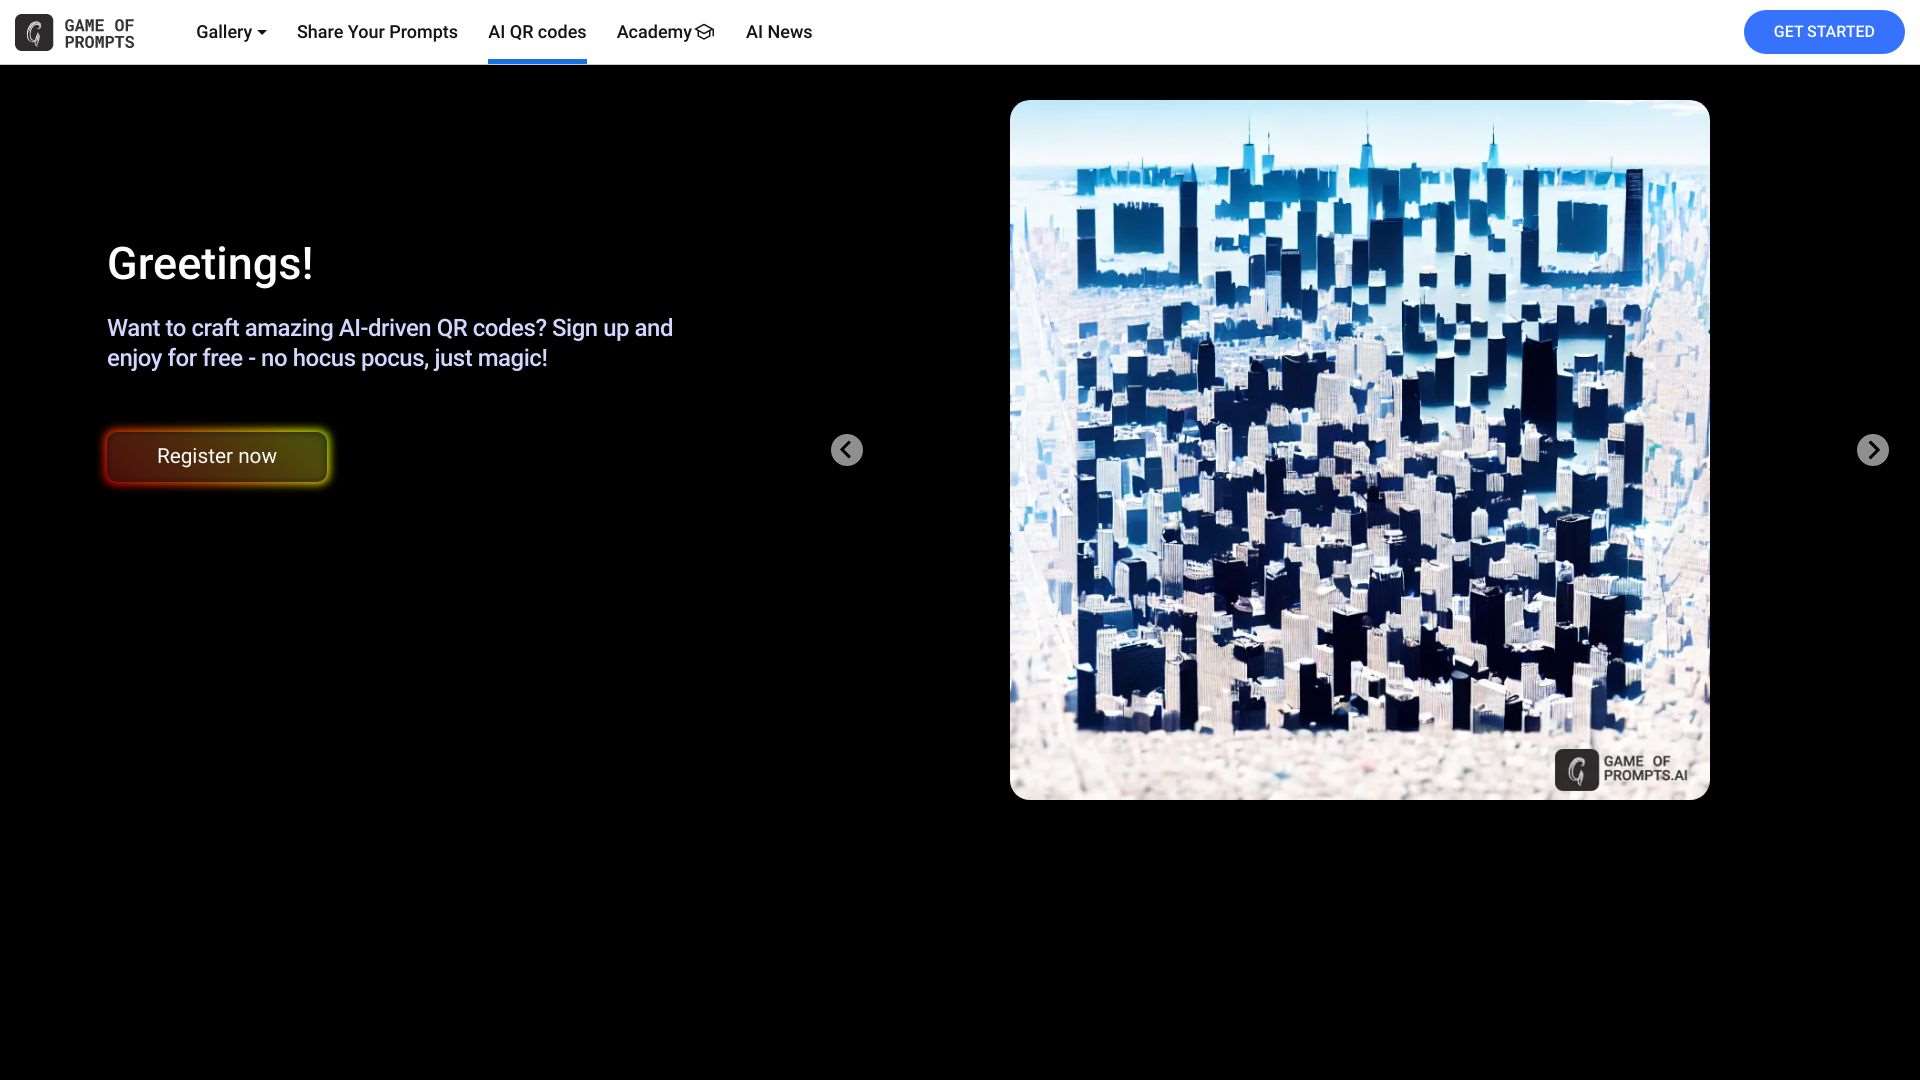Expand the Gallery caret in the navbar
1920x1080 pixels.
tap(261, 33)
